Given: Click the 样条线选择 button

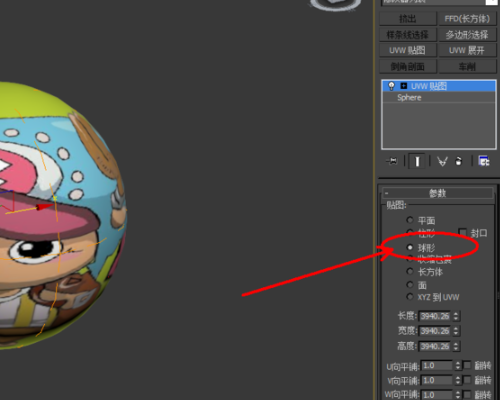Looking at the screenshot, I should [x=408, y=35].
